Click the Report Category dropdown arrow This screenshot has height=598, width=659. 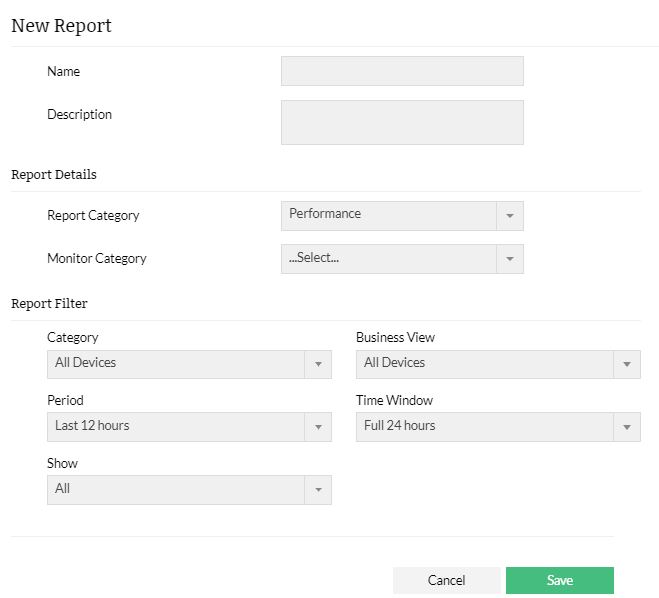tap(509, 216)
